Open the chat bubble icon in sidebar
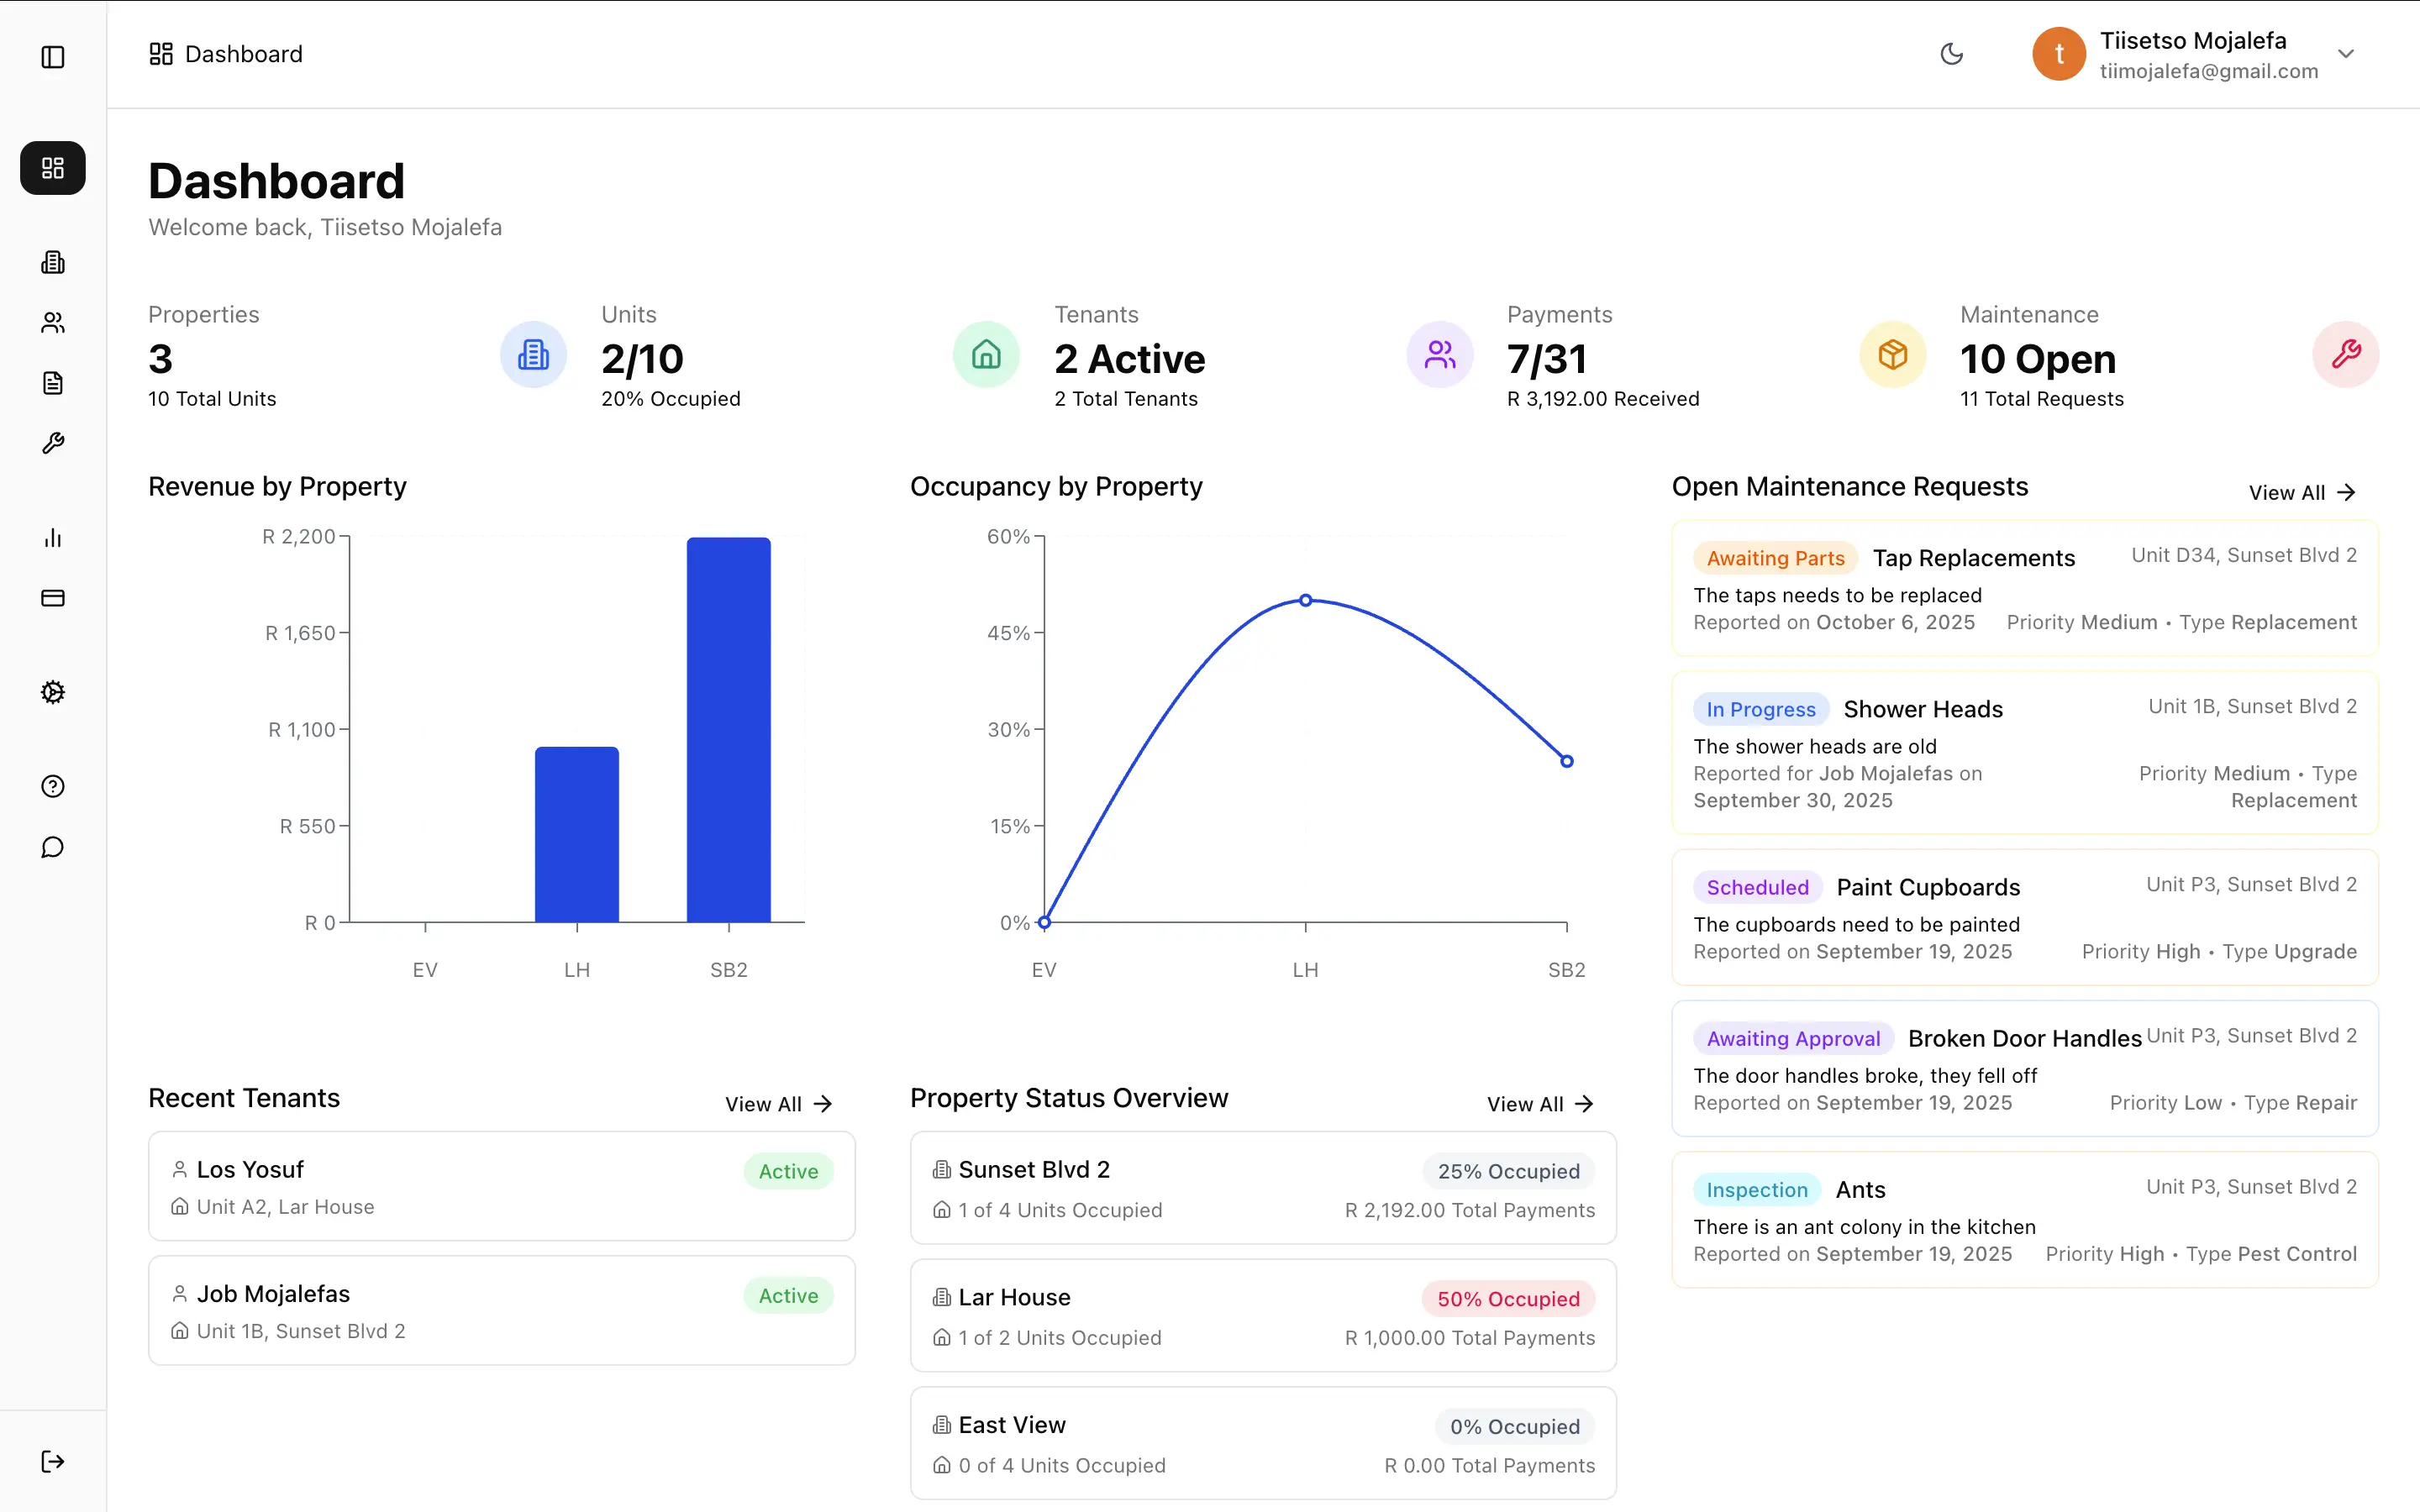The width and height of the screenshot is (2420, 1512). (53, 848)
